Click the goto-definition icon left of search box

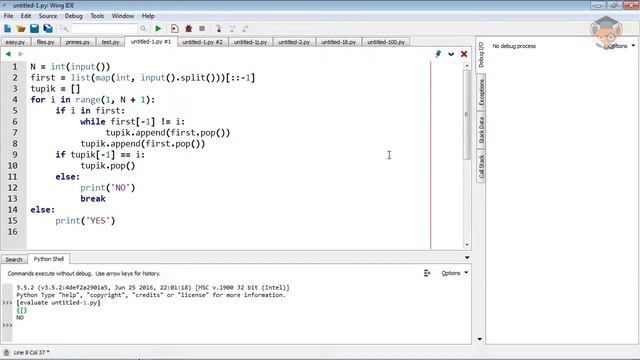64,29
